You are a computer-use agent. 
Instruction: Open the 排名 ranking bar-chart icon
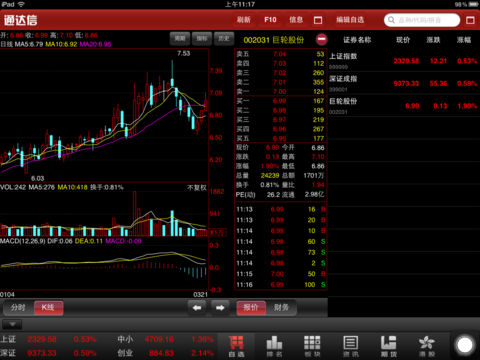pyautogui.click(x=274, y=346)
